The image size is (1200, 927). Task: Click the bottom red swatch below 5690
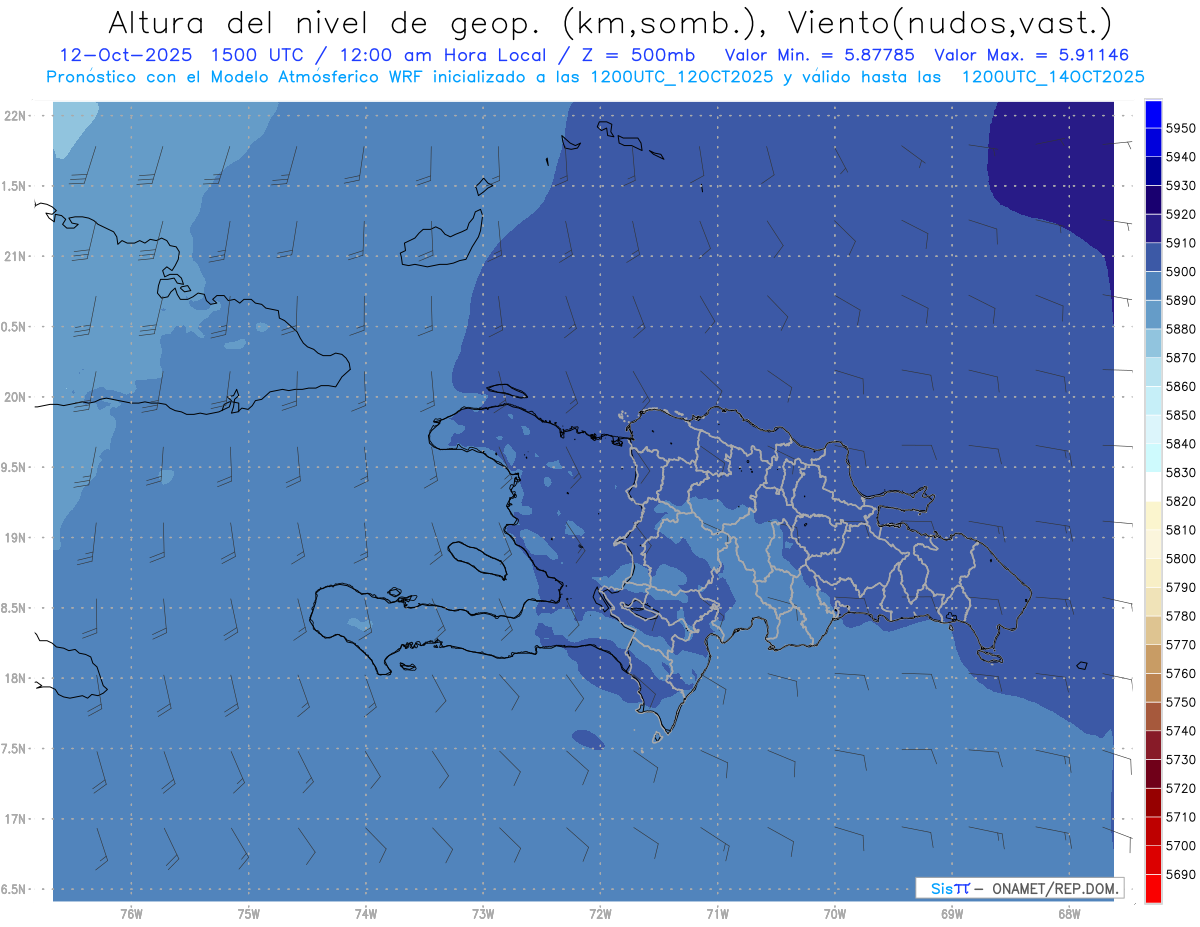click(1153, 888)
